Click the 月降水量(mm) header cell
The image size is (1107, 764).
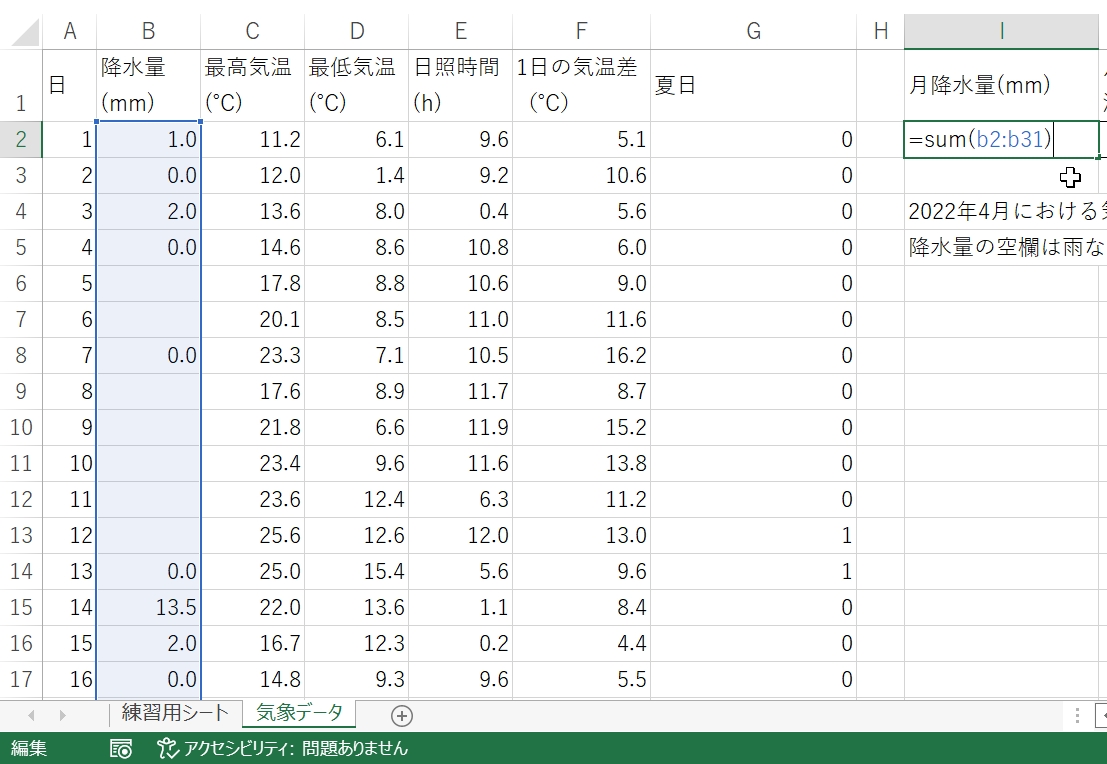coord(1000,86)
